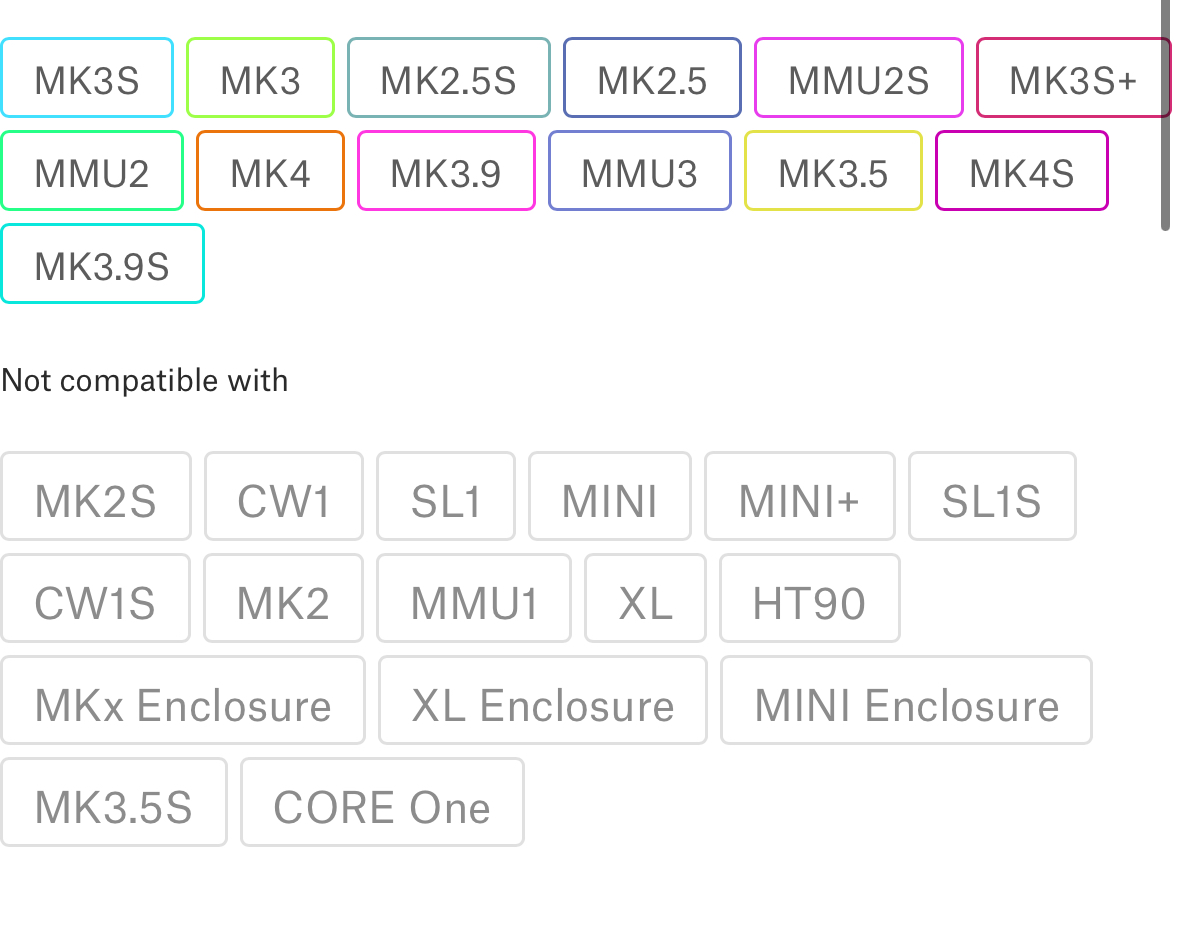The width and height of the screenshot is (1179, 945).
Task: Select the MK3S compatibility tag
Action: (87, 78)
